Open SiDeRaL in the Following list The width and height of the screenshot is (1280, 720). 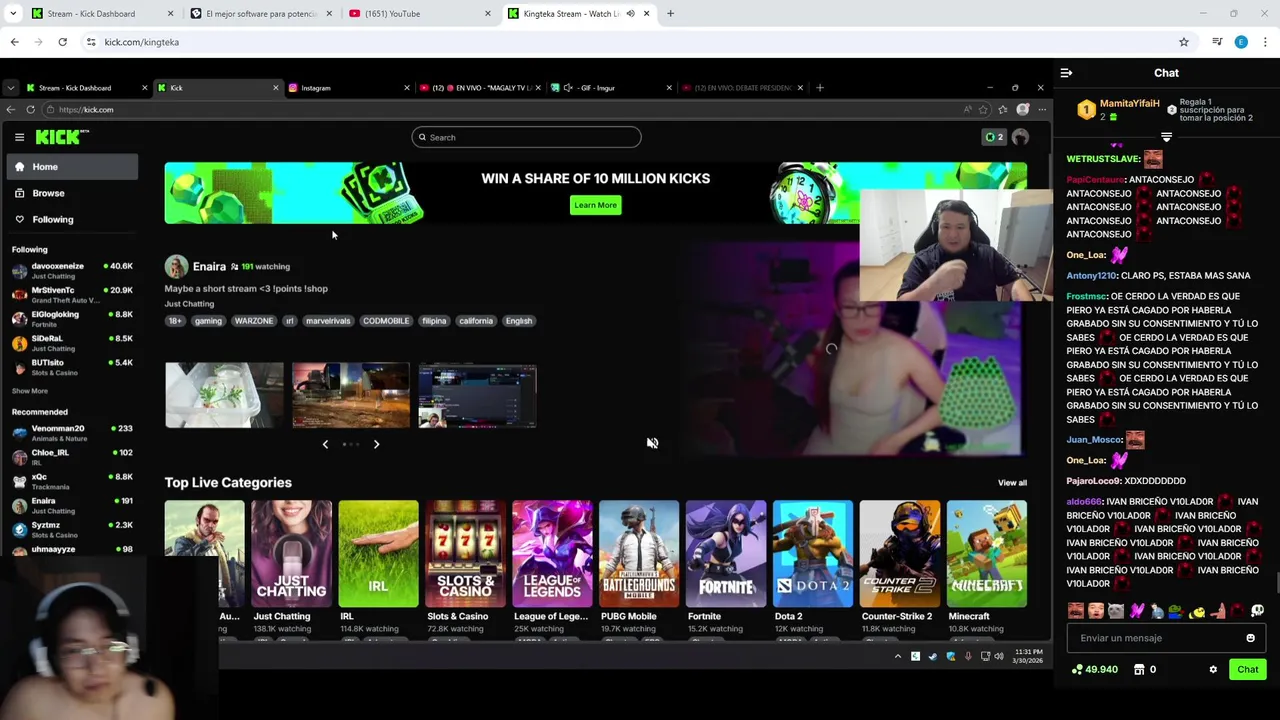[x=72, y=343]
